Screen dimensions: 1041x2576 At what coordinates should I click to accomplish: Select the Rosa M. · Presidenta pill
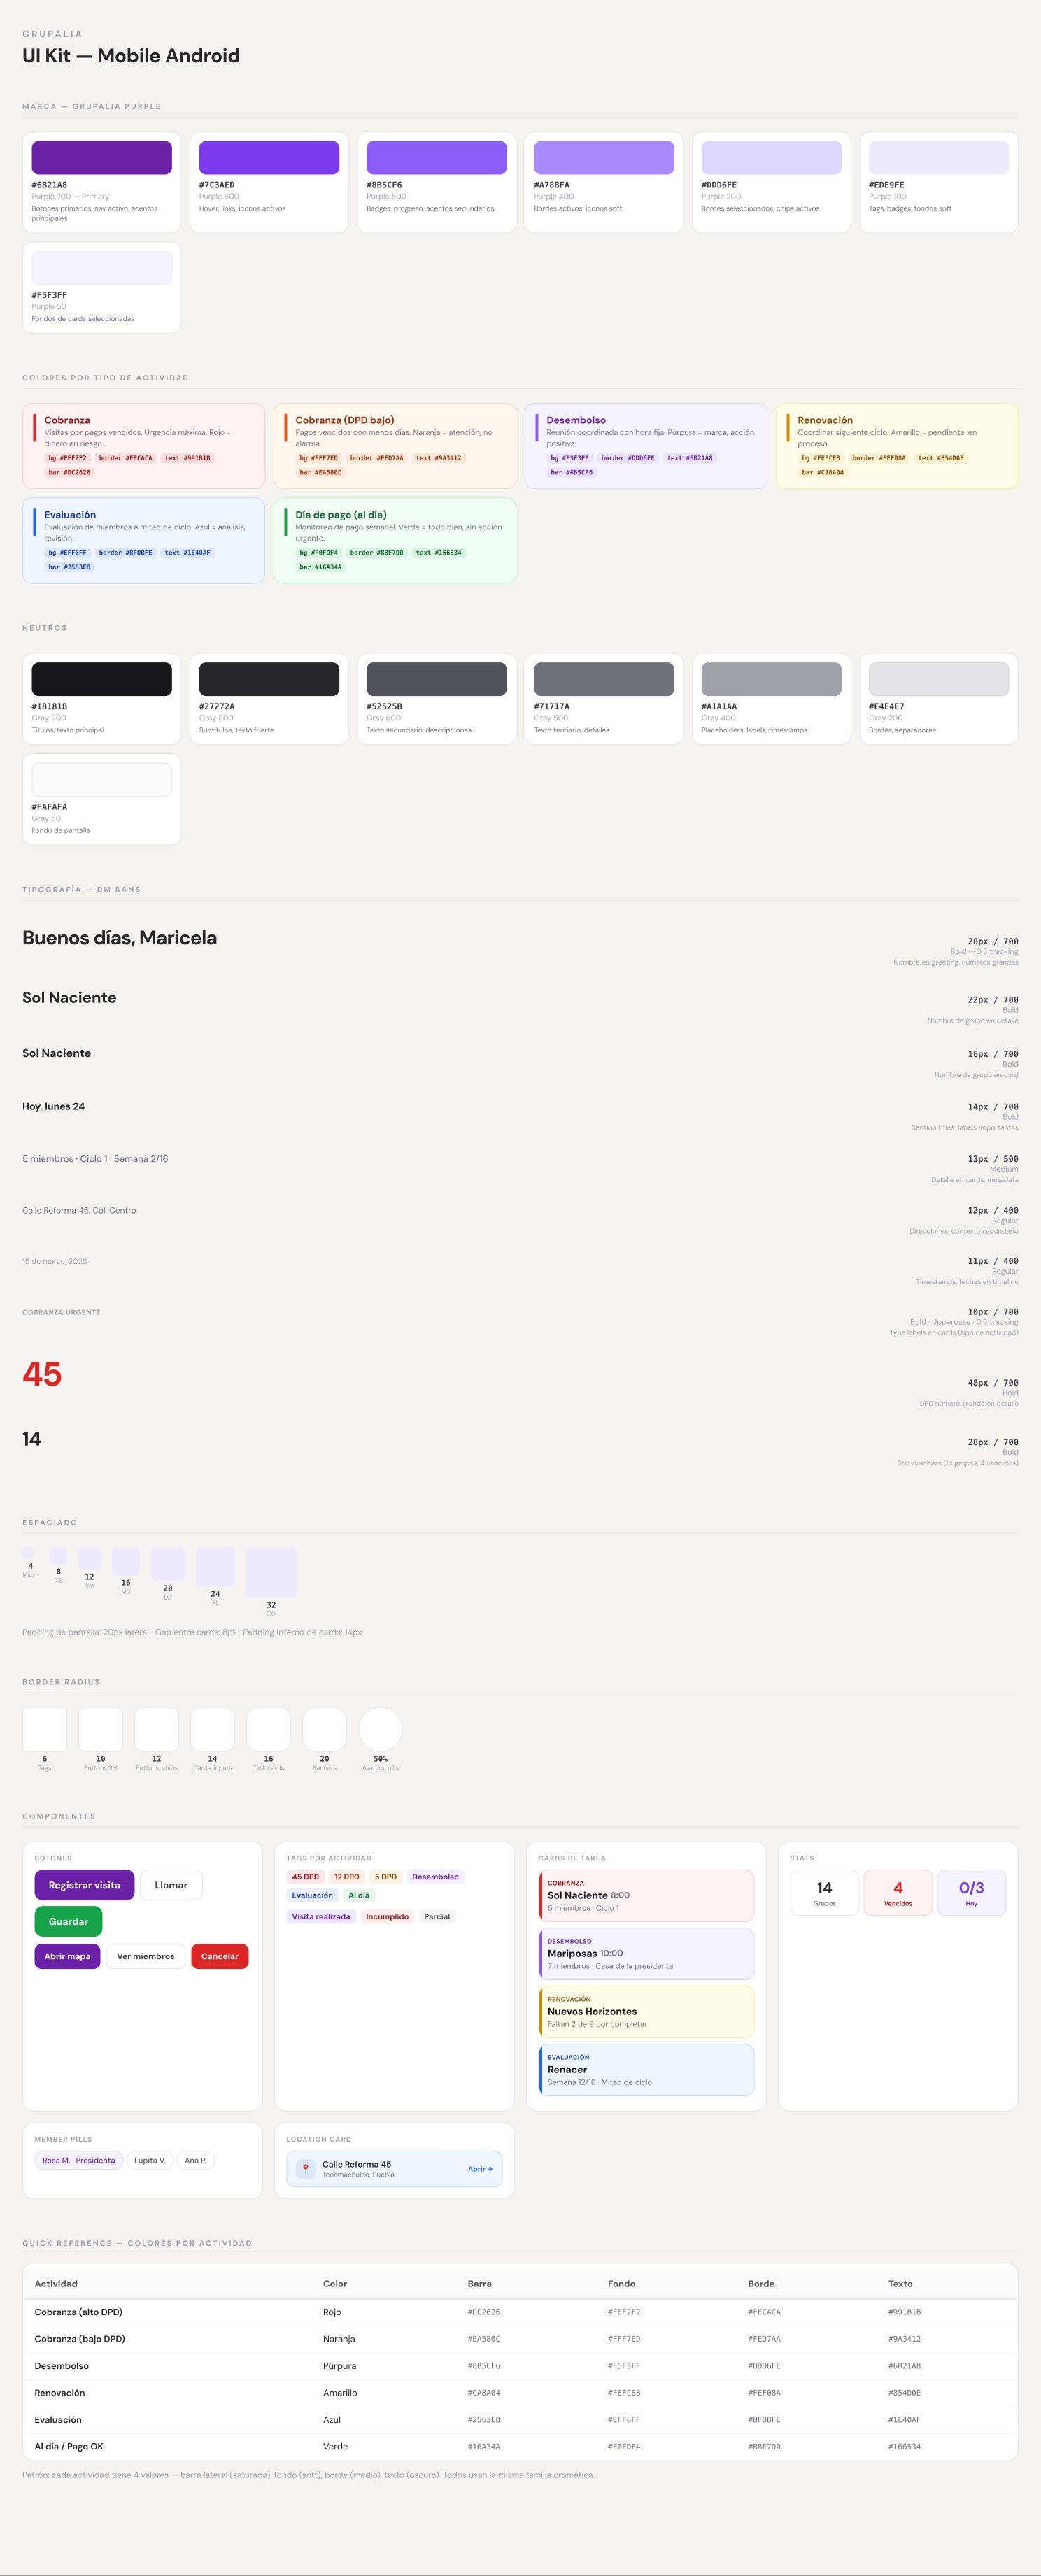point(79,2160)
